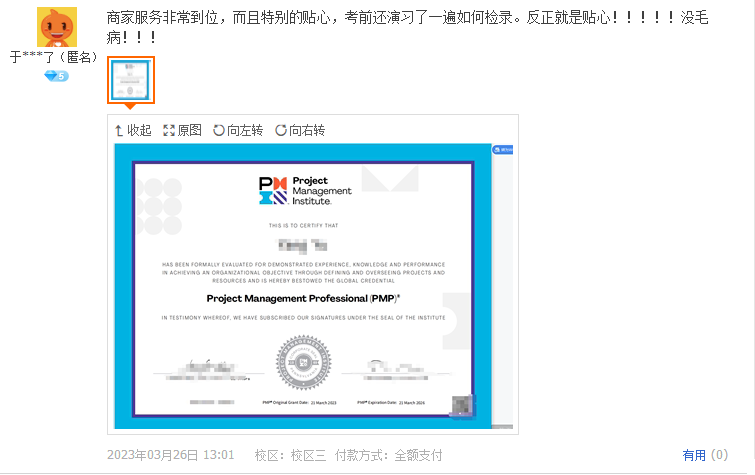Viewport: 755px width, 475px height.
Task: Click the certificate's central seal emblem
Action: (302, 361)
